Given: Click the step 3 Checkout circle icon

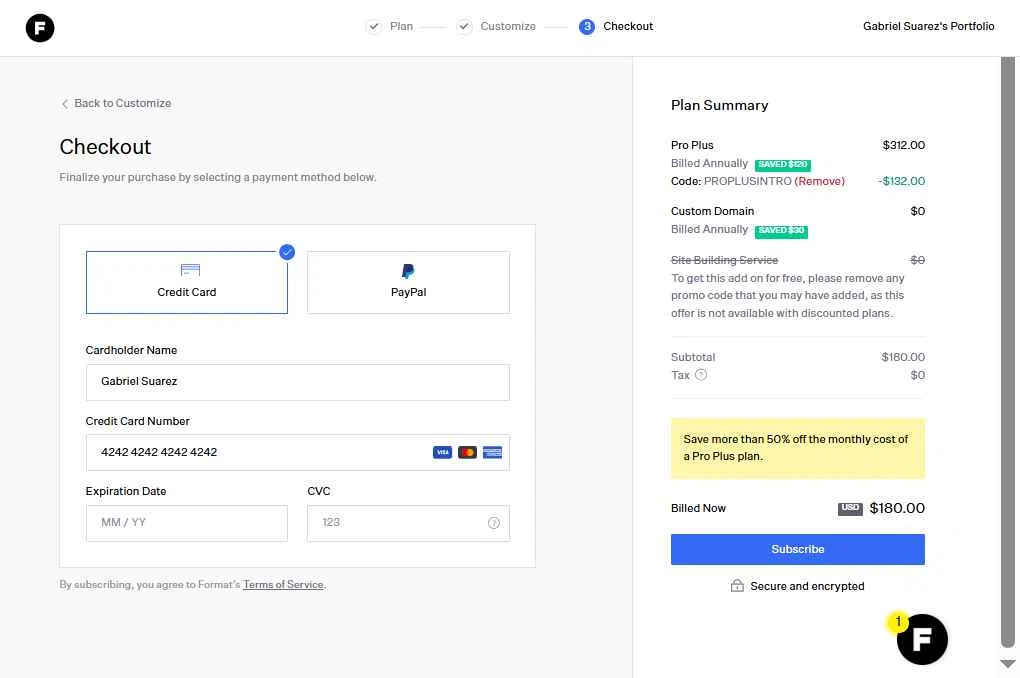Looking at the screenshot, I should coord(587,27).
